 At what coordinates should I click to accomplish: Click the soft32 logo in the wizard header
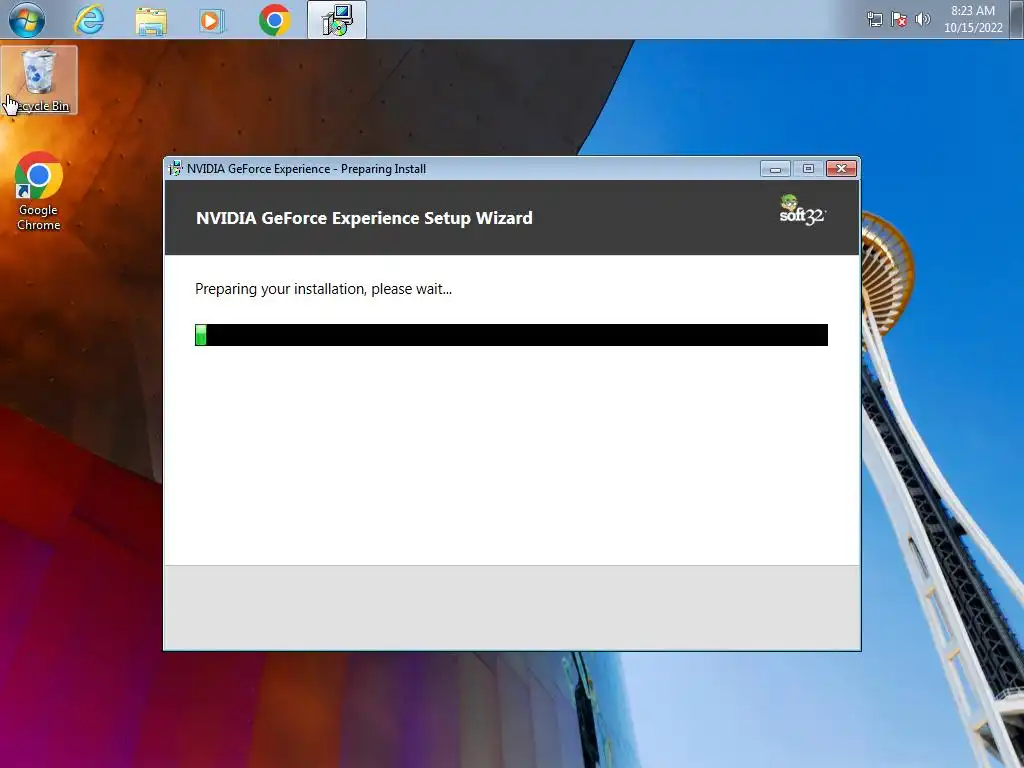(803, 210)
